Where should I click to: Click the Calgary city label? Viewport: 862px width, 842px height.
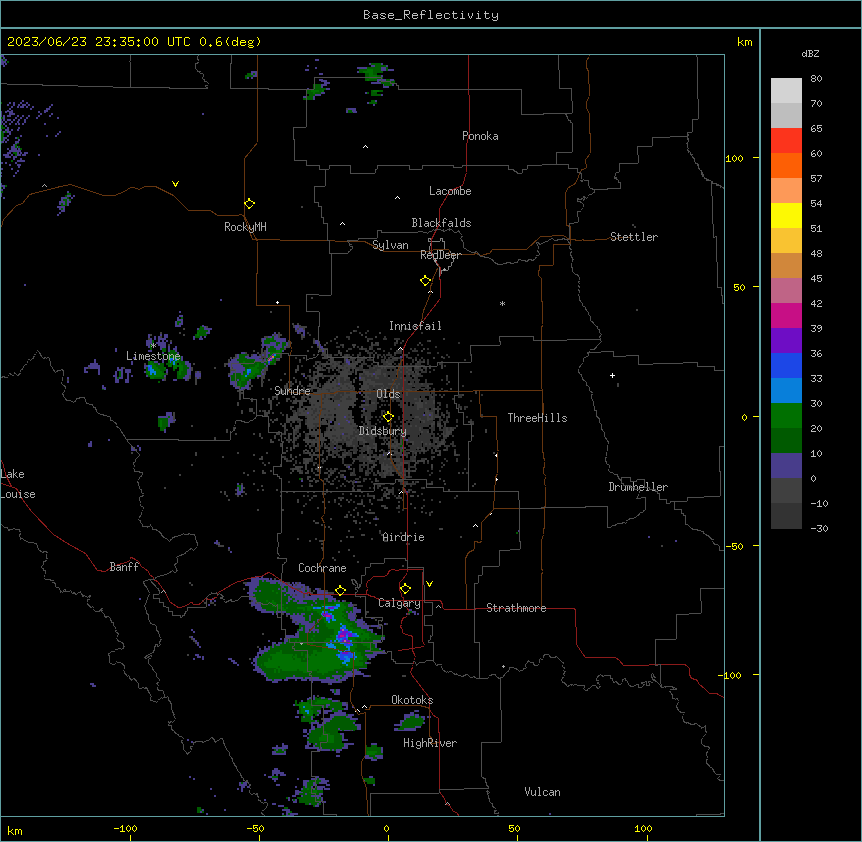pyautogui.click(x=399, y=603)
